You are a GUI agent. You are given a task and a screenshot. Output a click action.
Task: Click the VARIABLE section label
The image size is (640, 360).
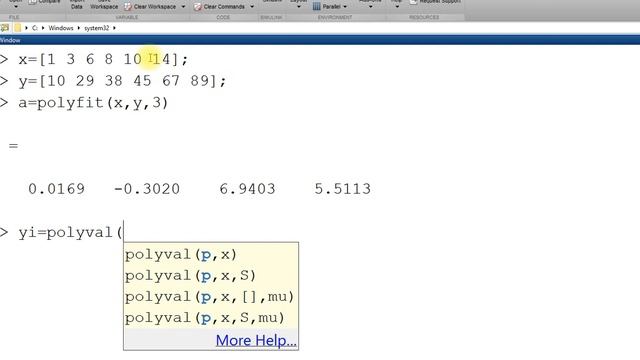coord(127,17)
